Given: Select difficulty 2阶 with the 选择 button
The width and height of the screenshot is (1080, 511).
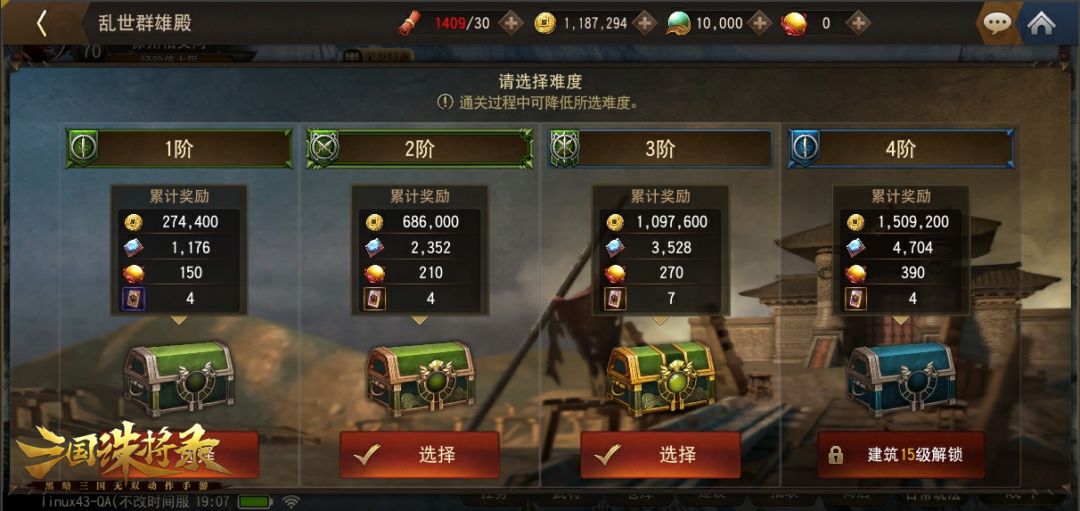Looking at the screenshot, I should pyautogui.click(x=419, y=455).
